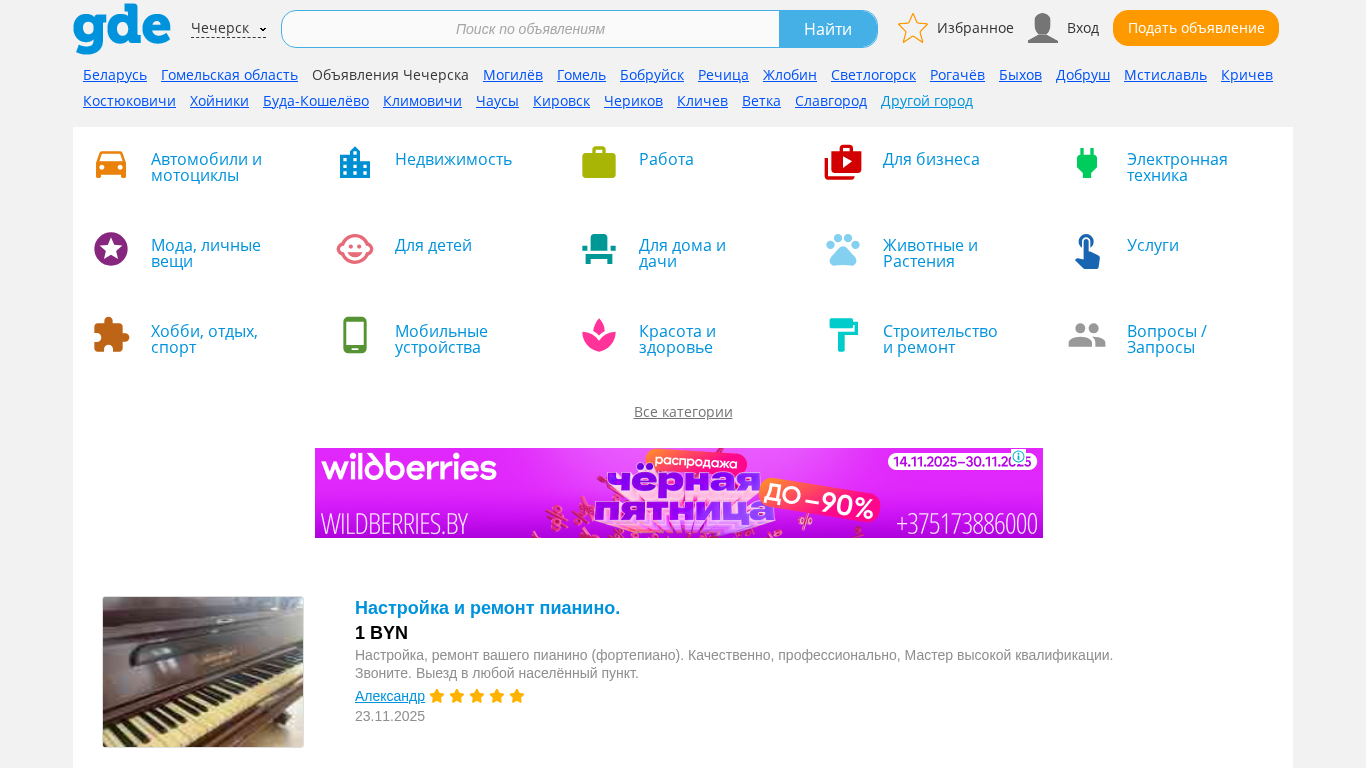This screenshot has width=1366, height=768.
Task: Choose the green plug electronics icon
Action: click(1087, 163)
